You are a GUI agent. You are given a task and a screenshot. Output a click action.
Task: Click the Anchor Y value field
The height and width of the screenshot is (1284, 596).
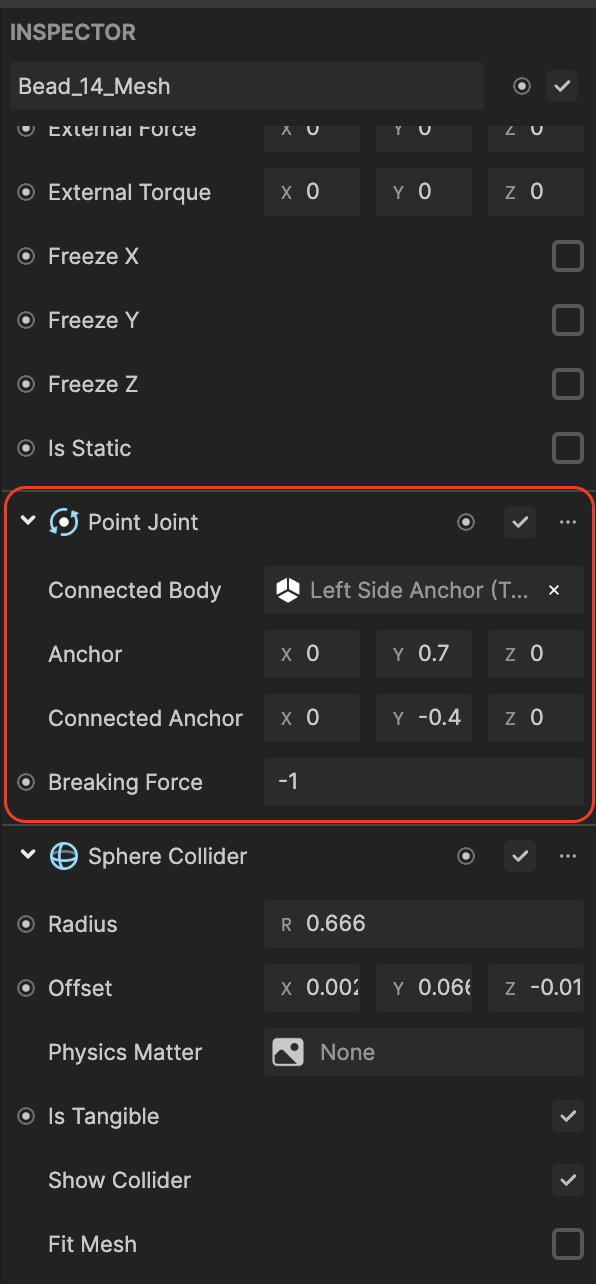tap(424, 654)
